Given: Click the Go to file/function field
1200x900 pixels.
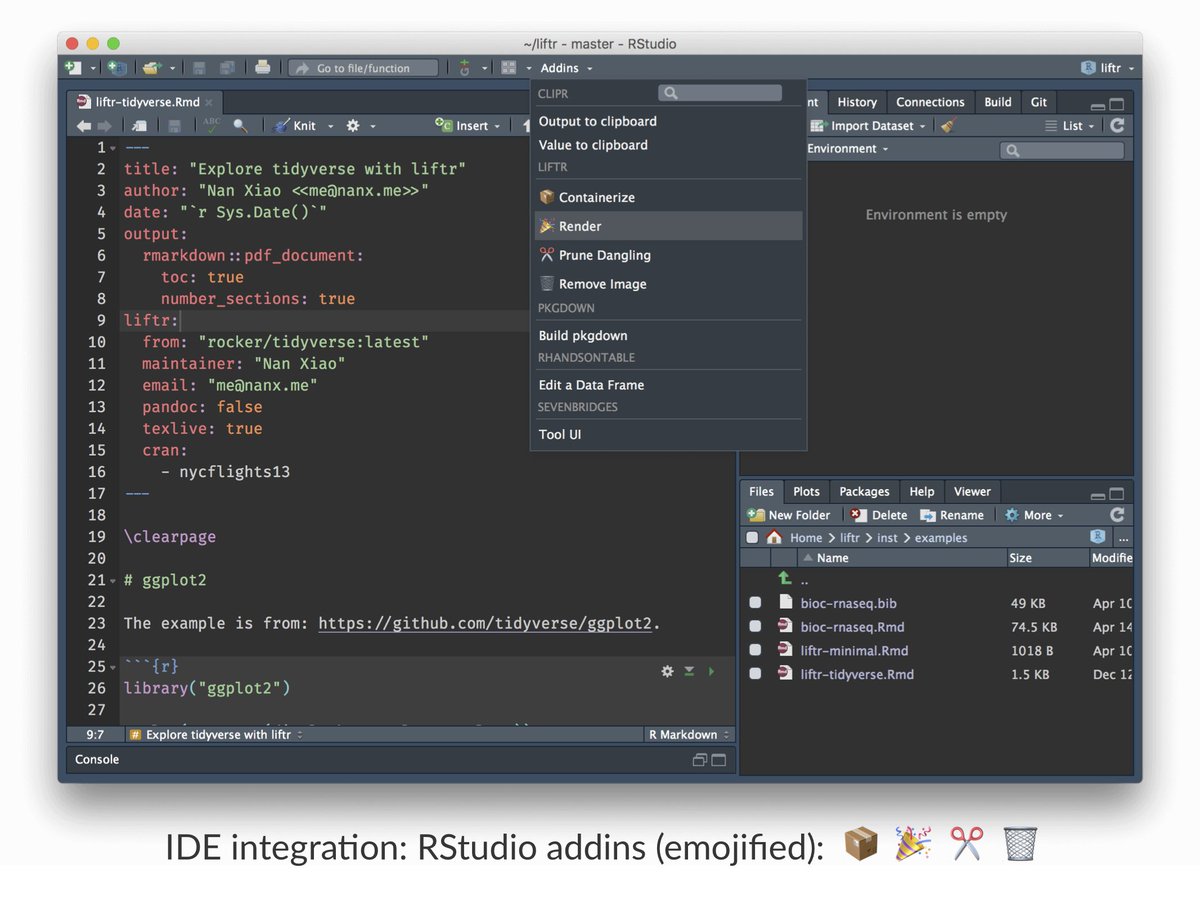Looking at the screenshot, I should [x=363, y=68].
